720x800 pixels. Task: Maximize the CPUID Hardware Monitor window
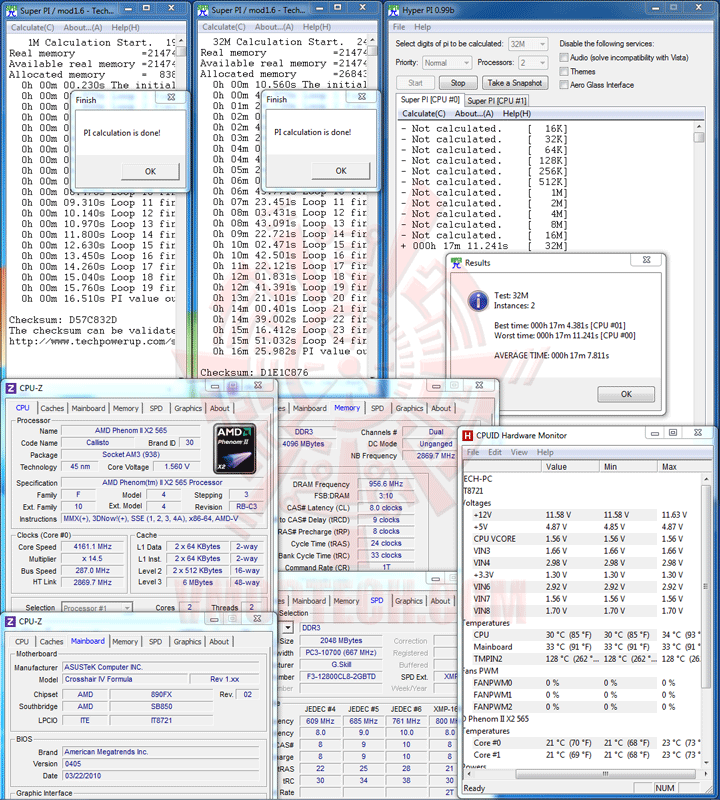pyautogui.click(x=673, y=433)
